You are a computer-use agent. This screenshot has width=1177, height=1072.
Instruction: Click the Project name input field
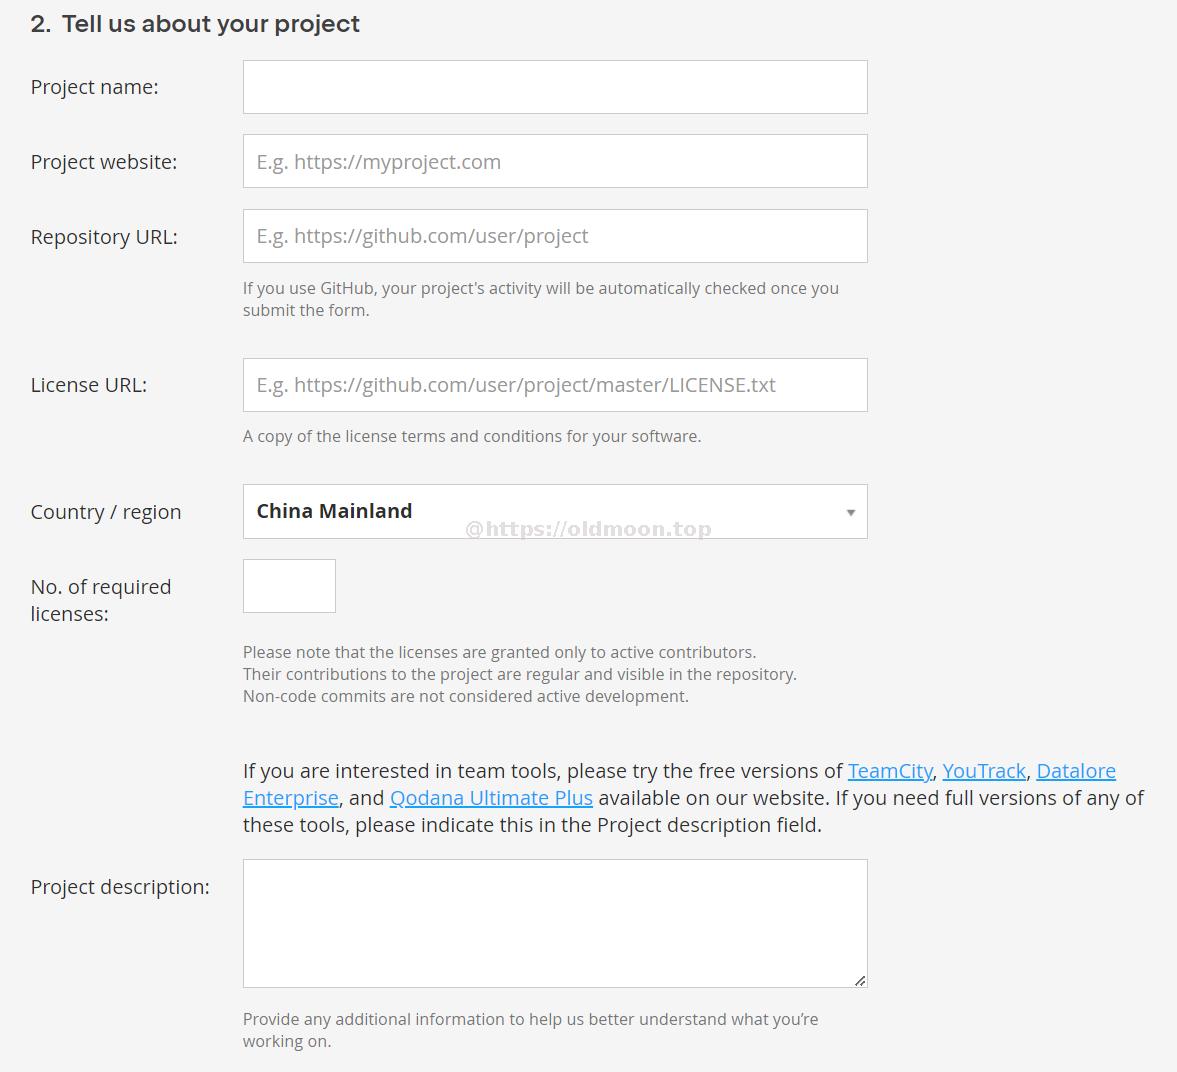click(x=555, y=87)
